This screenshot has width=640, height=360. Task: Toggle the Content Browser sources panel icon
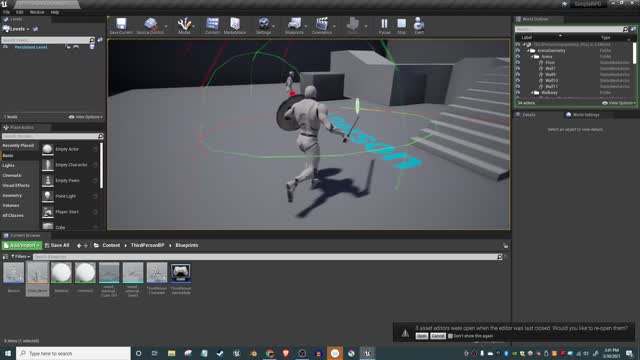point(5,257)
